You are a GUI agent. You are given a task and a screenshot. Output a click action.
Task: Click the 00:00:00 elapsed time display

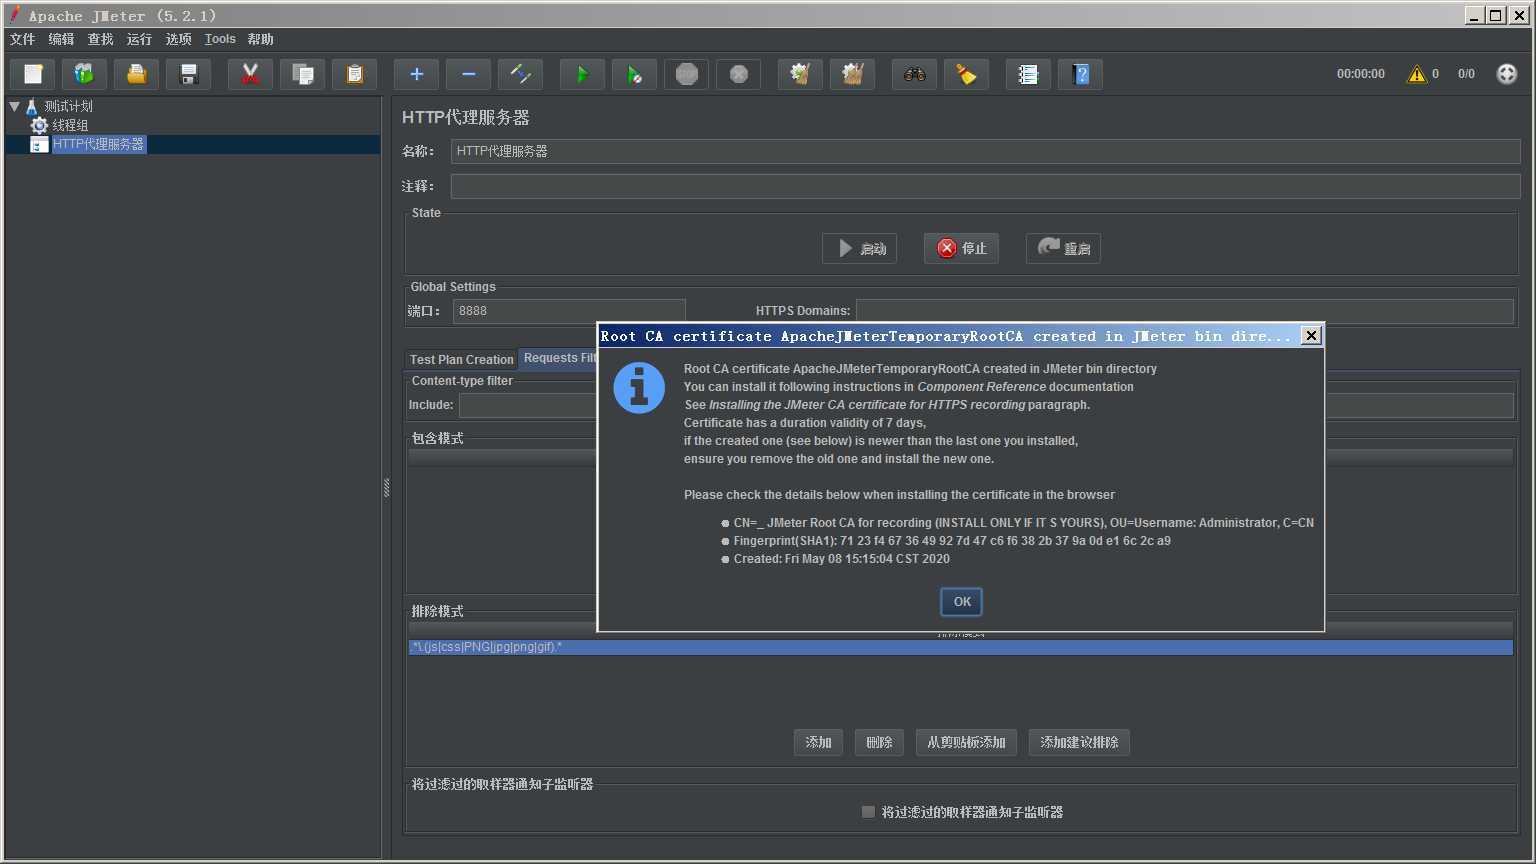[1361, 74]
